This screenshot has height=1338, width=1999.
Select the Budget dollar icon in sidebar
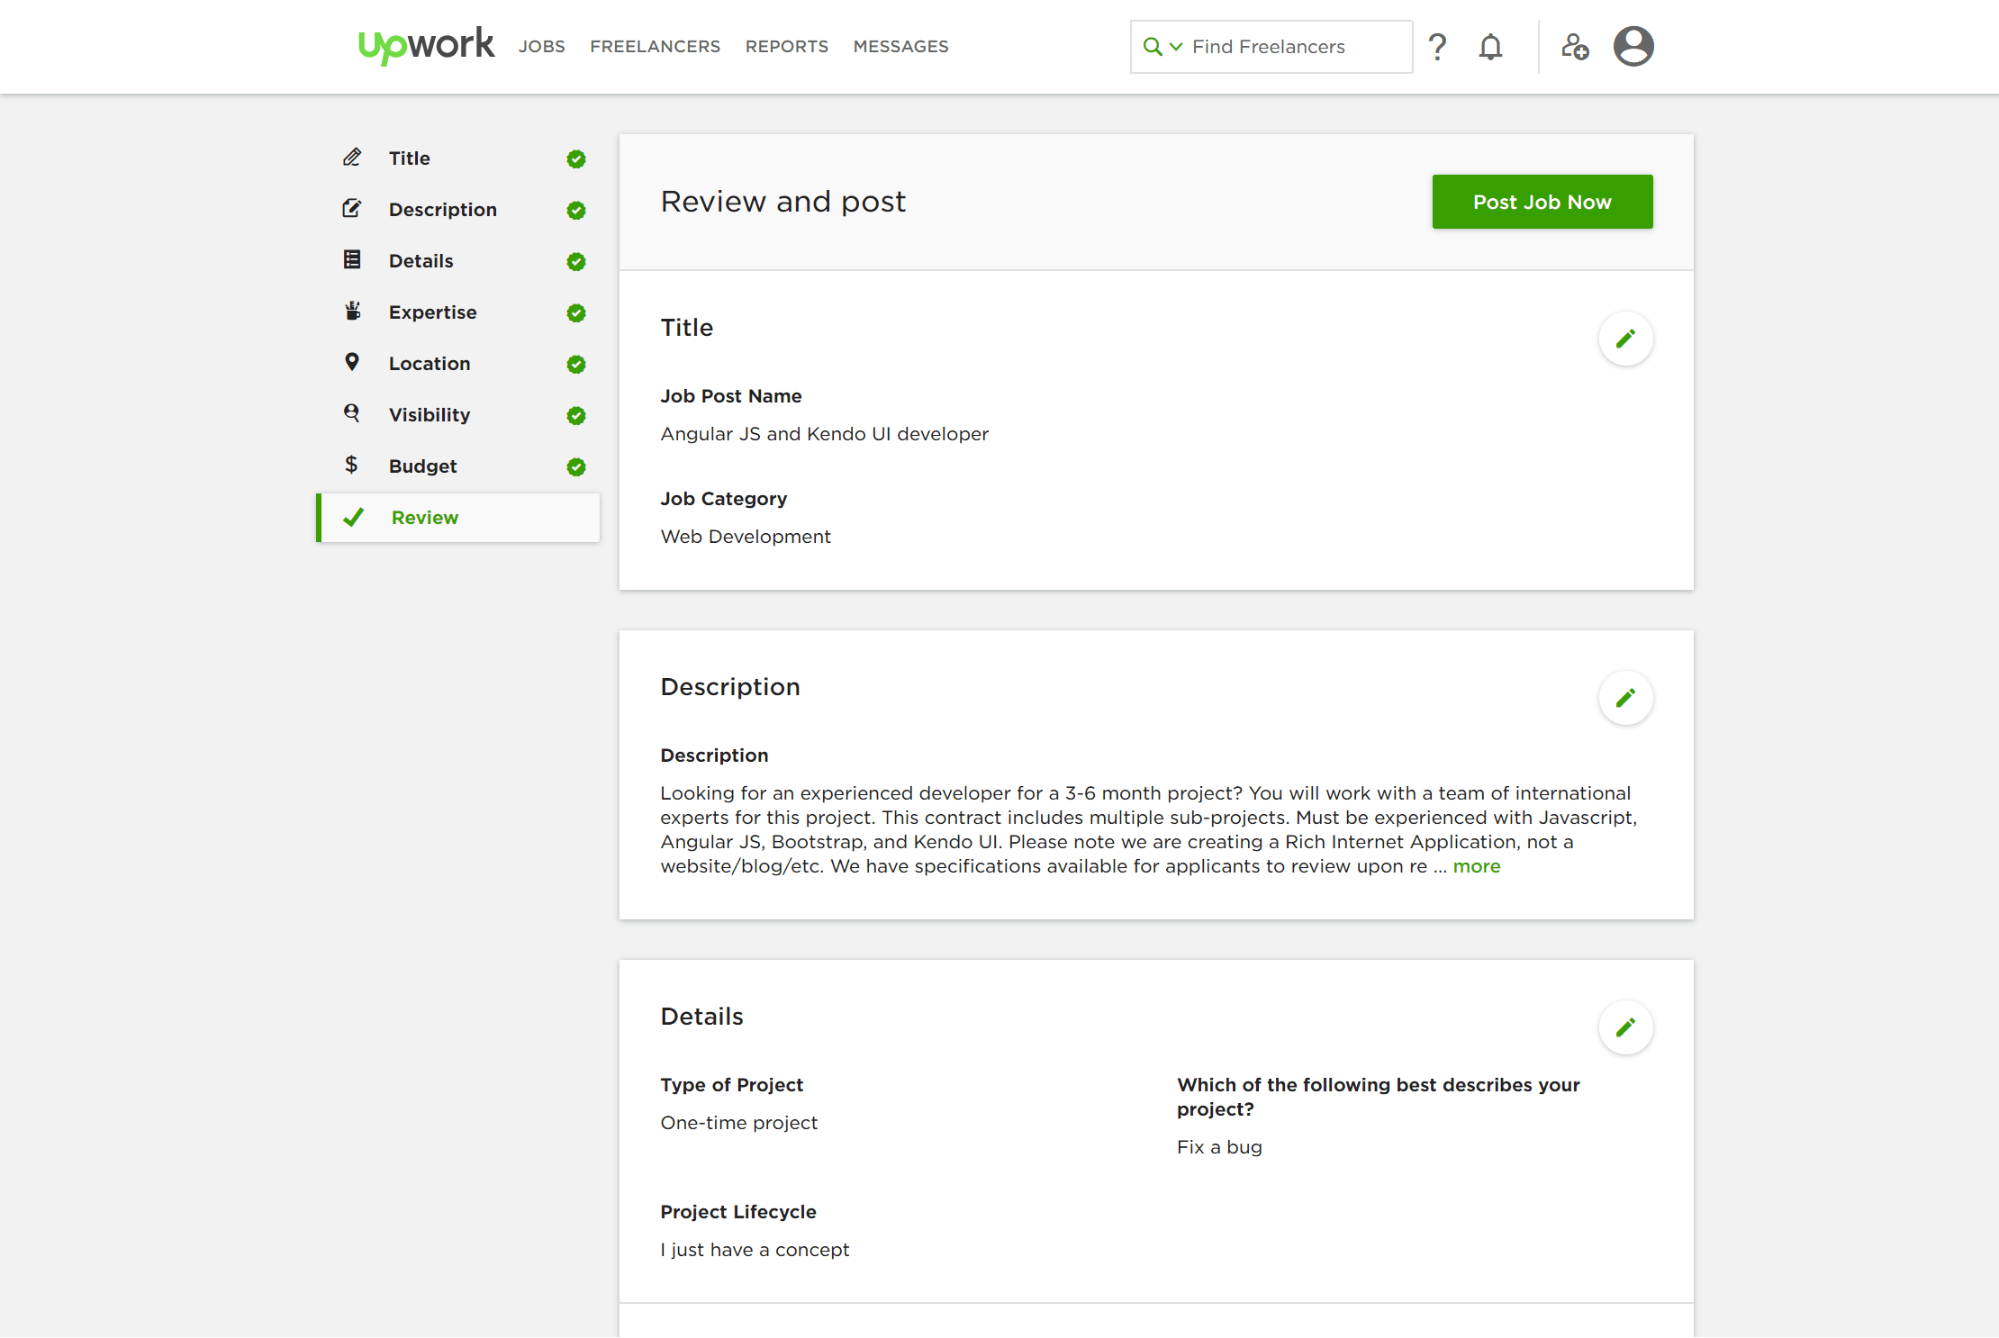[x=352, y=466]
